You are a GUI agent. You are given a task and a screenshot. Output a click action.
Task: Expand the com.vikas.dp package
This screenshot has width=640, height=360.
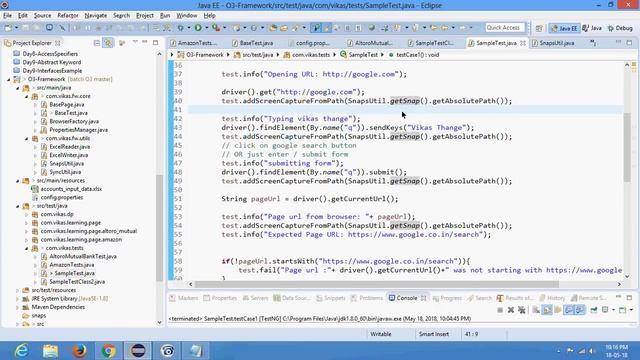27,214
